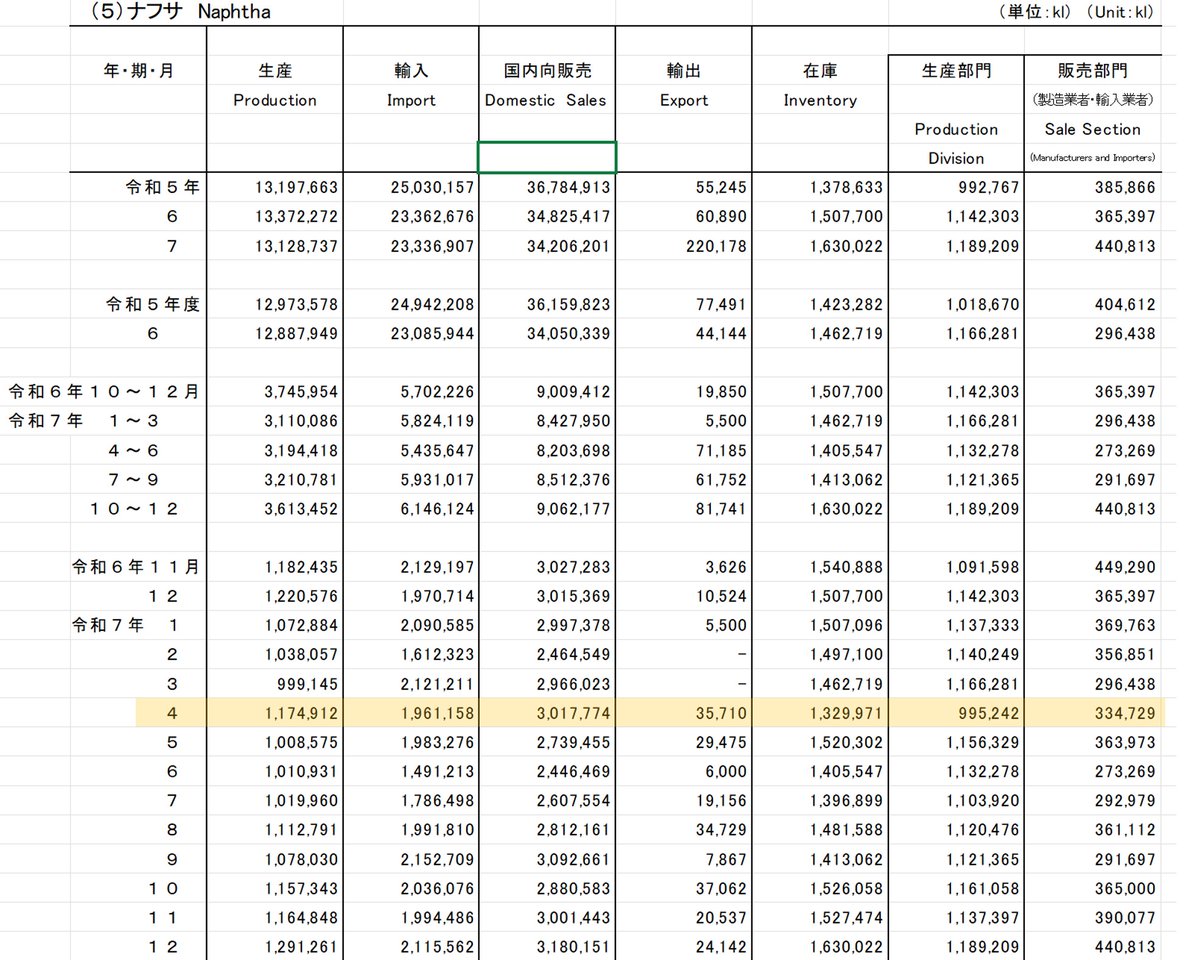The height and width of the screenshot is (960, 1200).
Task: Select the Manufacturers and Importers subtitle cell
Action: coord(1092,159)
